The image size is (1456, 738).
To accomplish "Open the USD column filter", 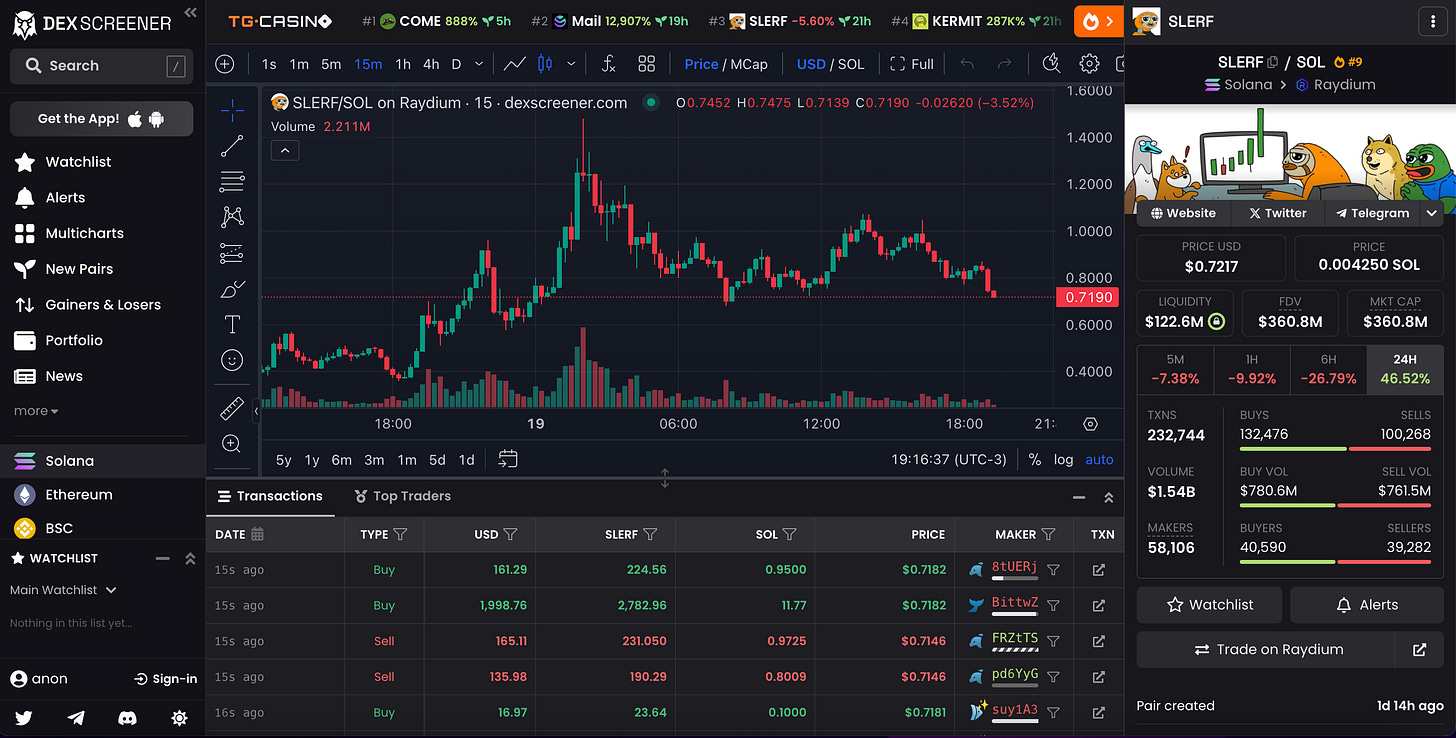I will pos(510,535).
